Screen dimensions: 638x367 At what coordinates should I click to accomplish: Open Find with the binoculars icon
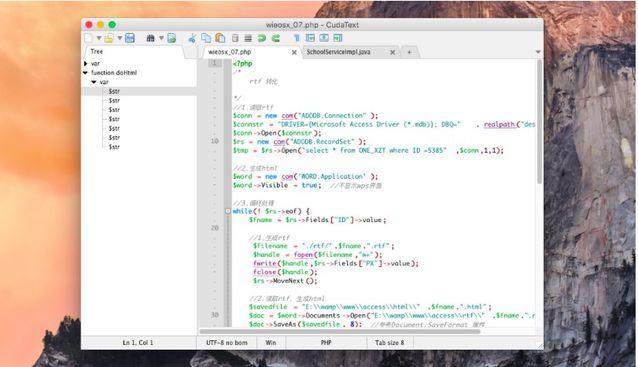tap(150, 38)
